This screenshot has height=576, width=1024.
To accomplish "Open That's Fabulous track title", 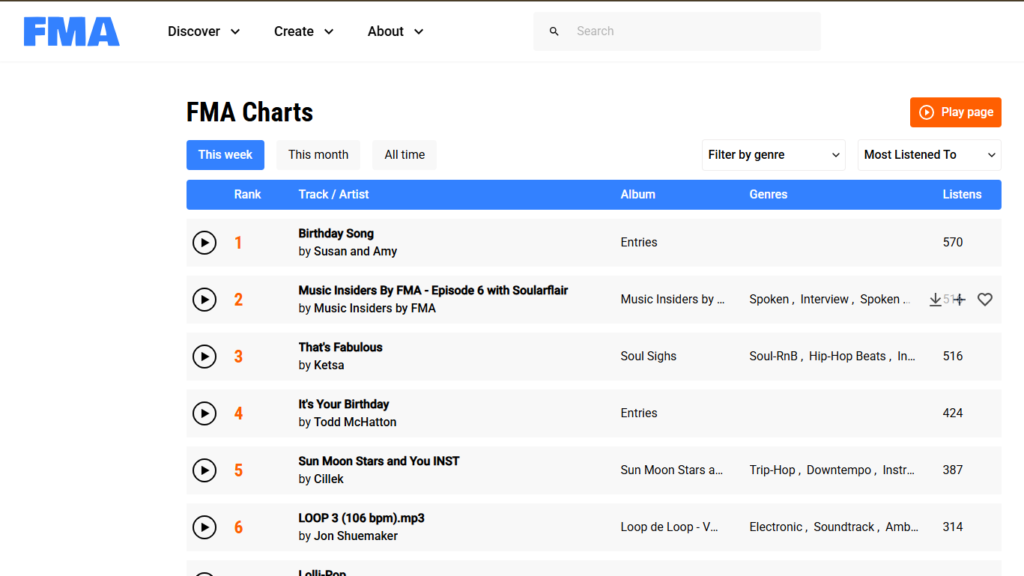I will point(340,347).
